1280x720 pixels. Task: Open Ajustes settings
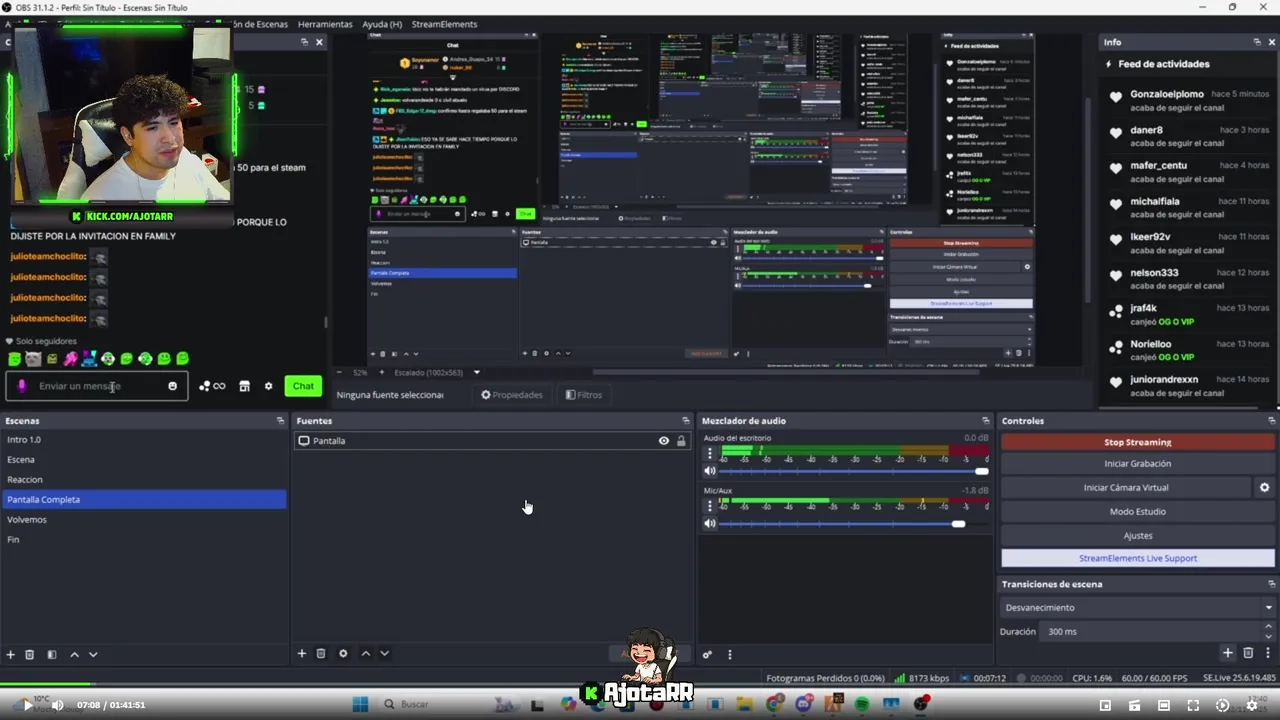(x=1138, y=535)
